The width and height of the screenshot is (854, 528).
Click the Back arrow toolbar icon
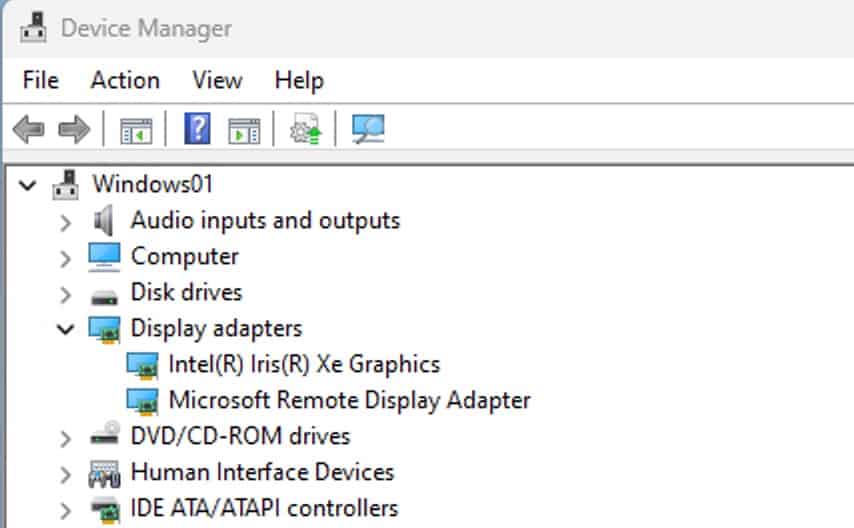point(28,130)
